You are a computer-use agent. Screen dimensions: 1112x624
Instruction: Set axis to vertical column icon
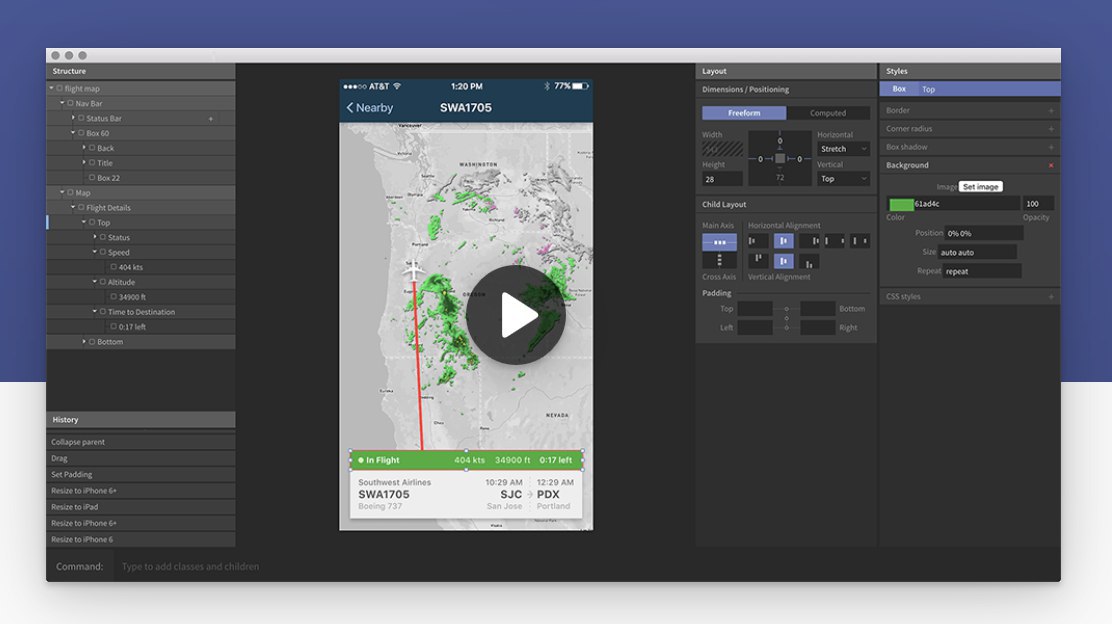719,260
